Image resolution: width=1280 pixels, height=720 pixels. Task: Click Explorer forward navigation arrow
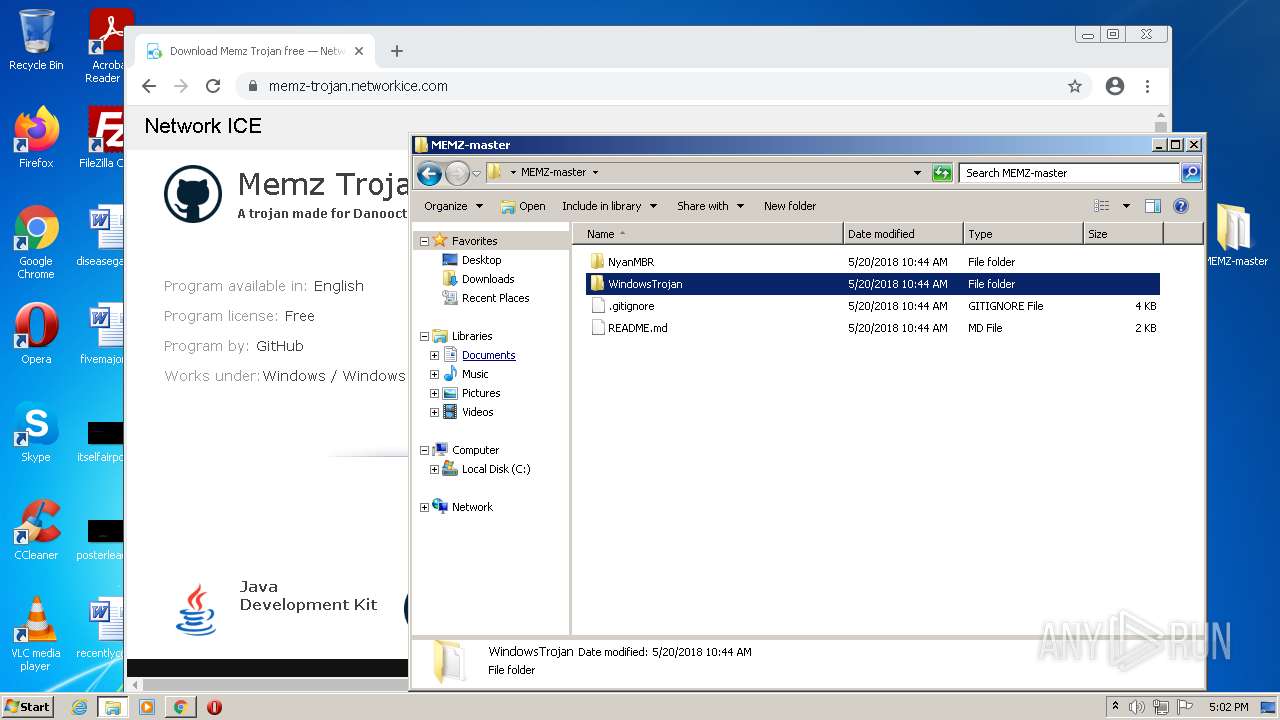tap(457, 173)
